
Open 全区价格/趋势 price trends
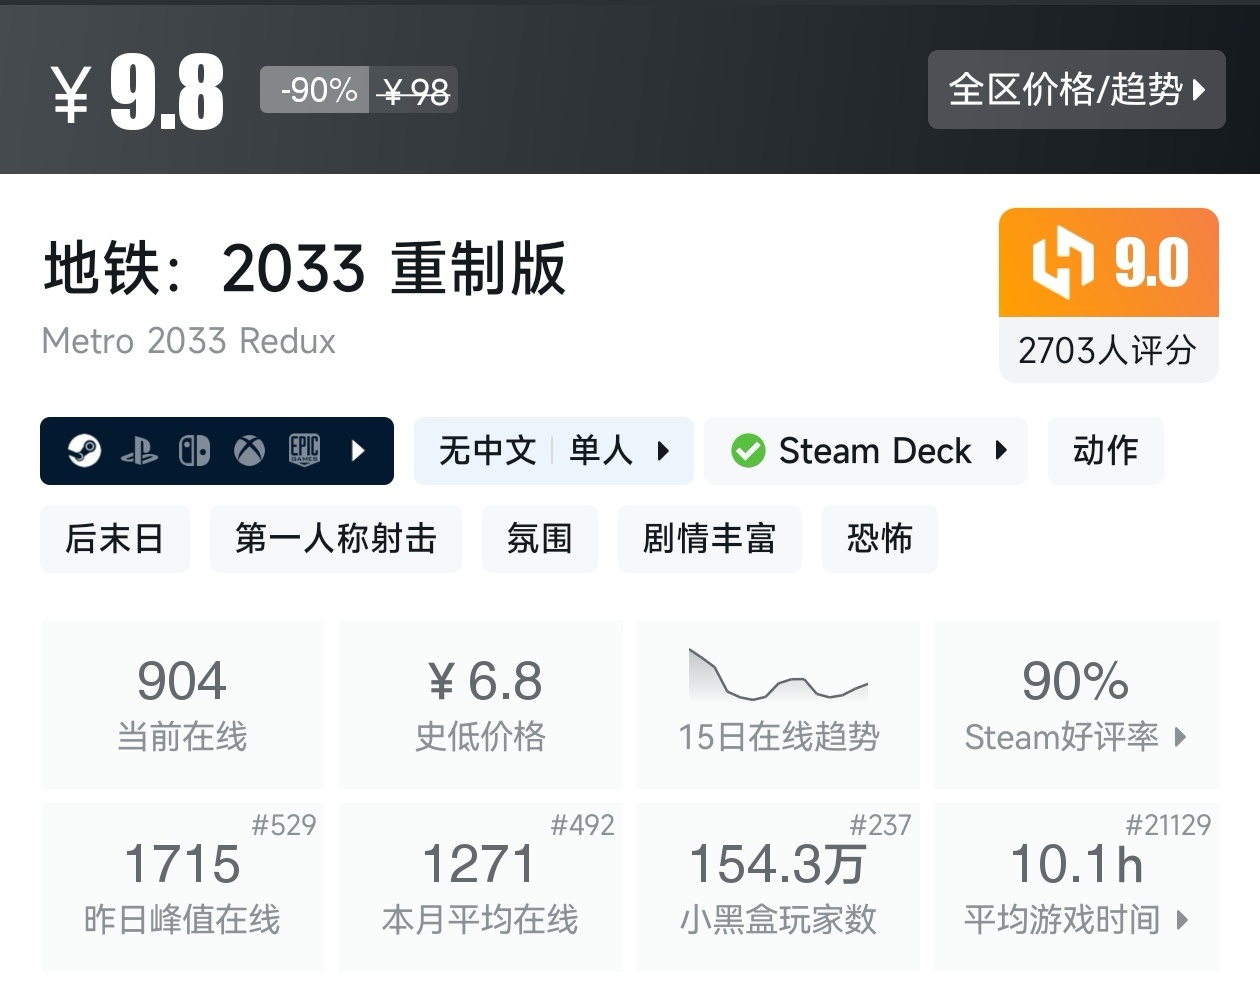point(1077,90)
